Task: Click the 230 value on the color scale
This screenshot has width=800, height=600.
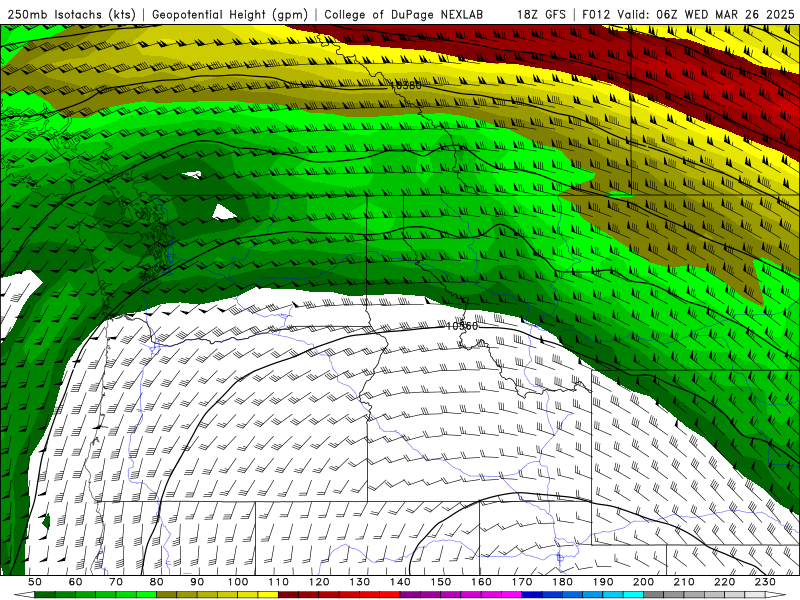Action: (765, 582)
